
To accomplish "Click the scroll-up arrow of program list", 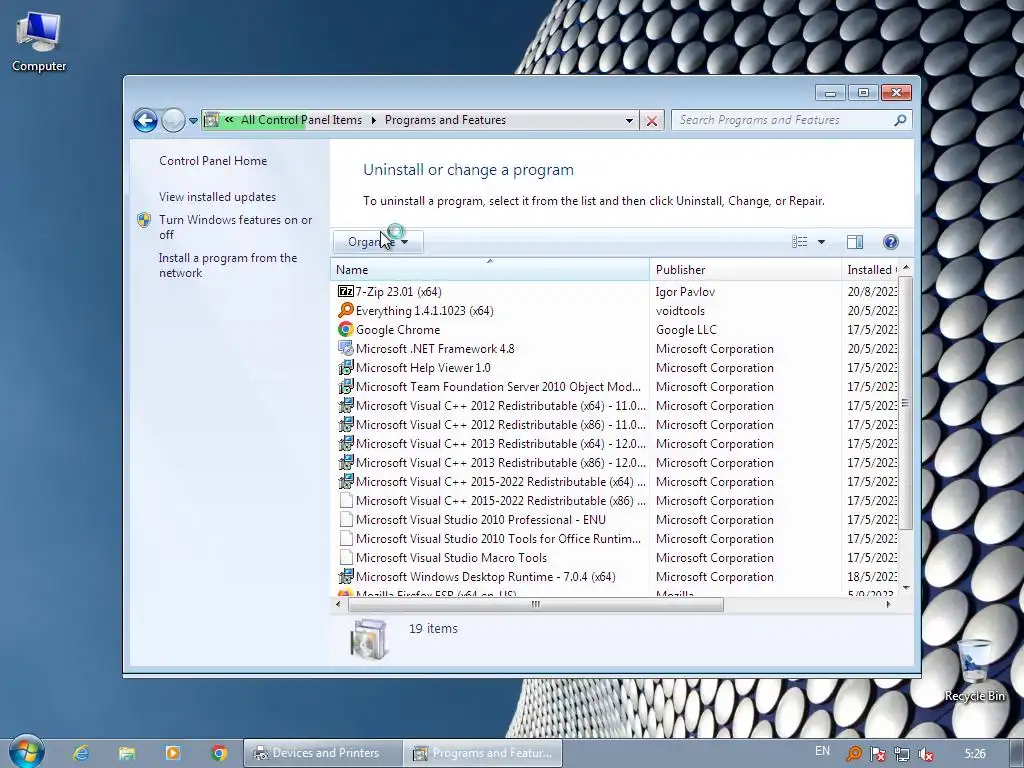I will 905,267.
